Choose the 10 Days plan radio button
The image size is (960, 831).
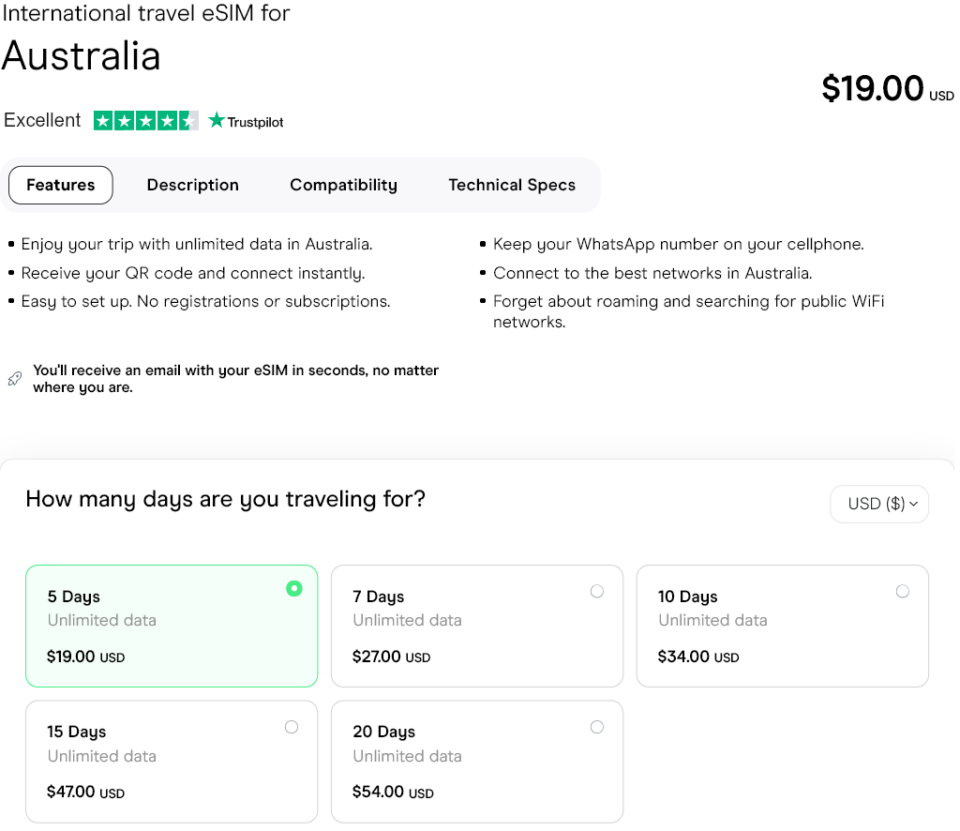[x=903, y=591]
